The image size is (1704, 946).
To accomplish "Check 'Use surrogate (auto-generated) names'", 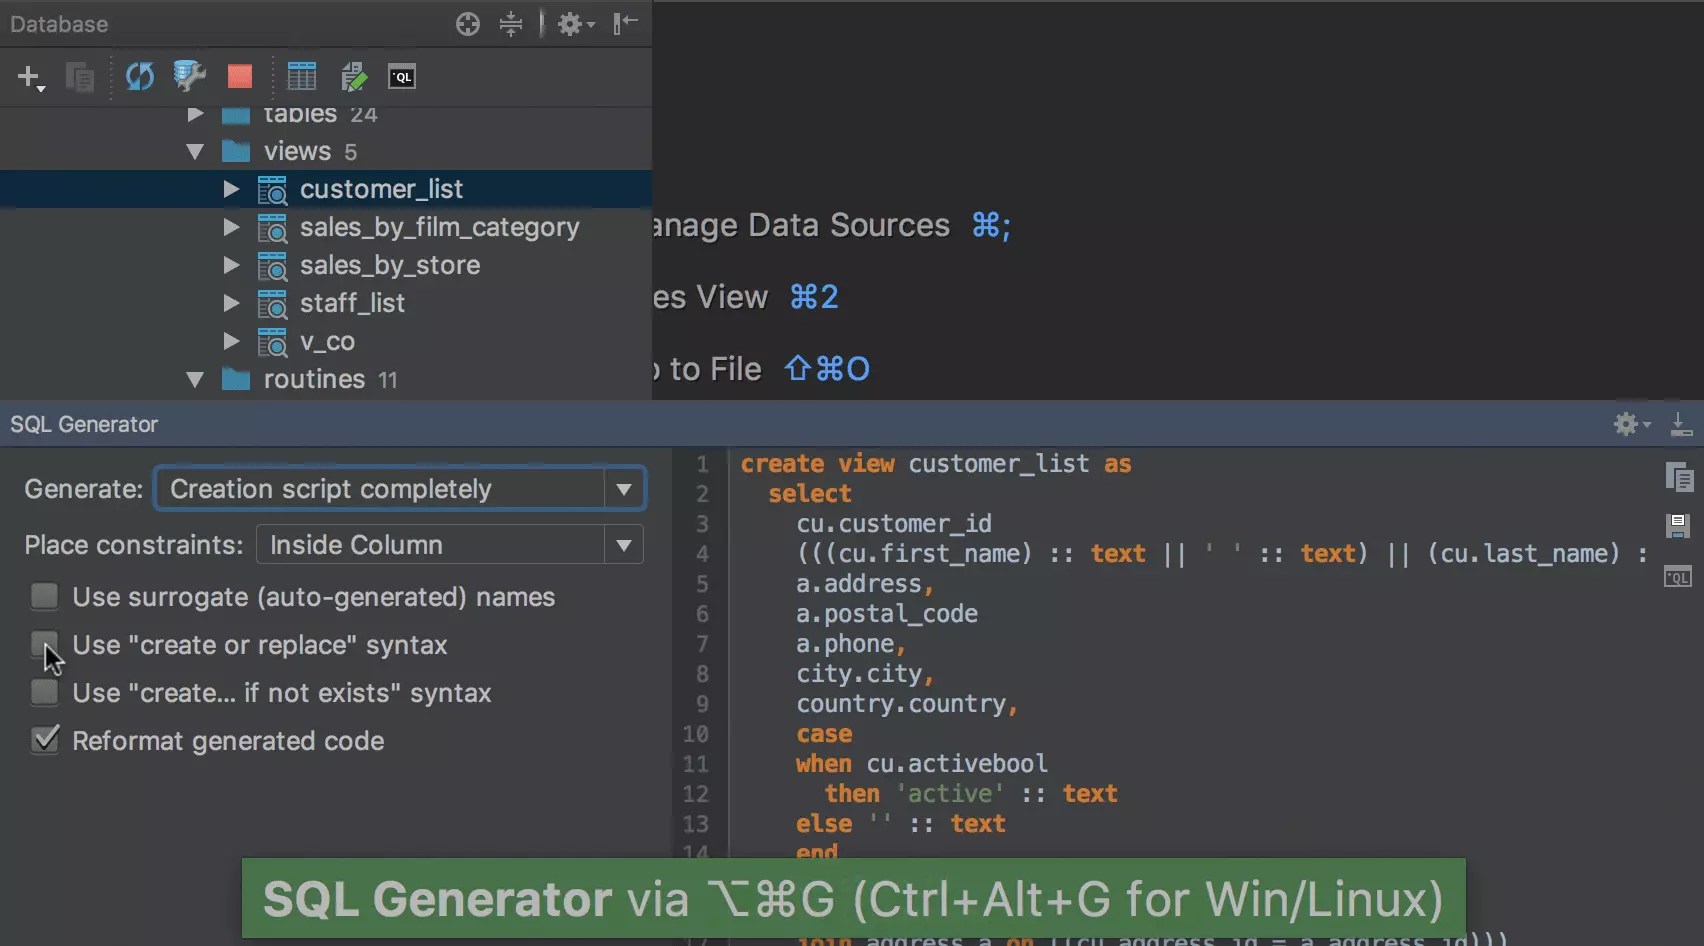I will coord(44,596).
